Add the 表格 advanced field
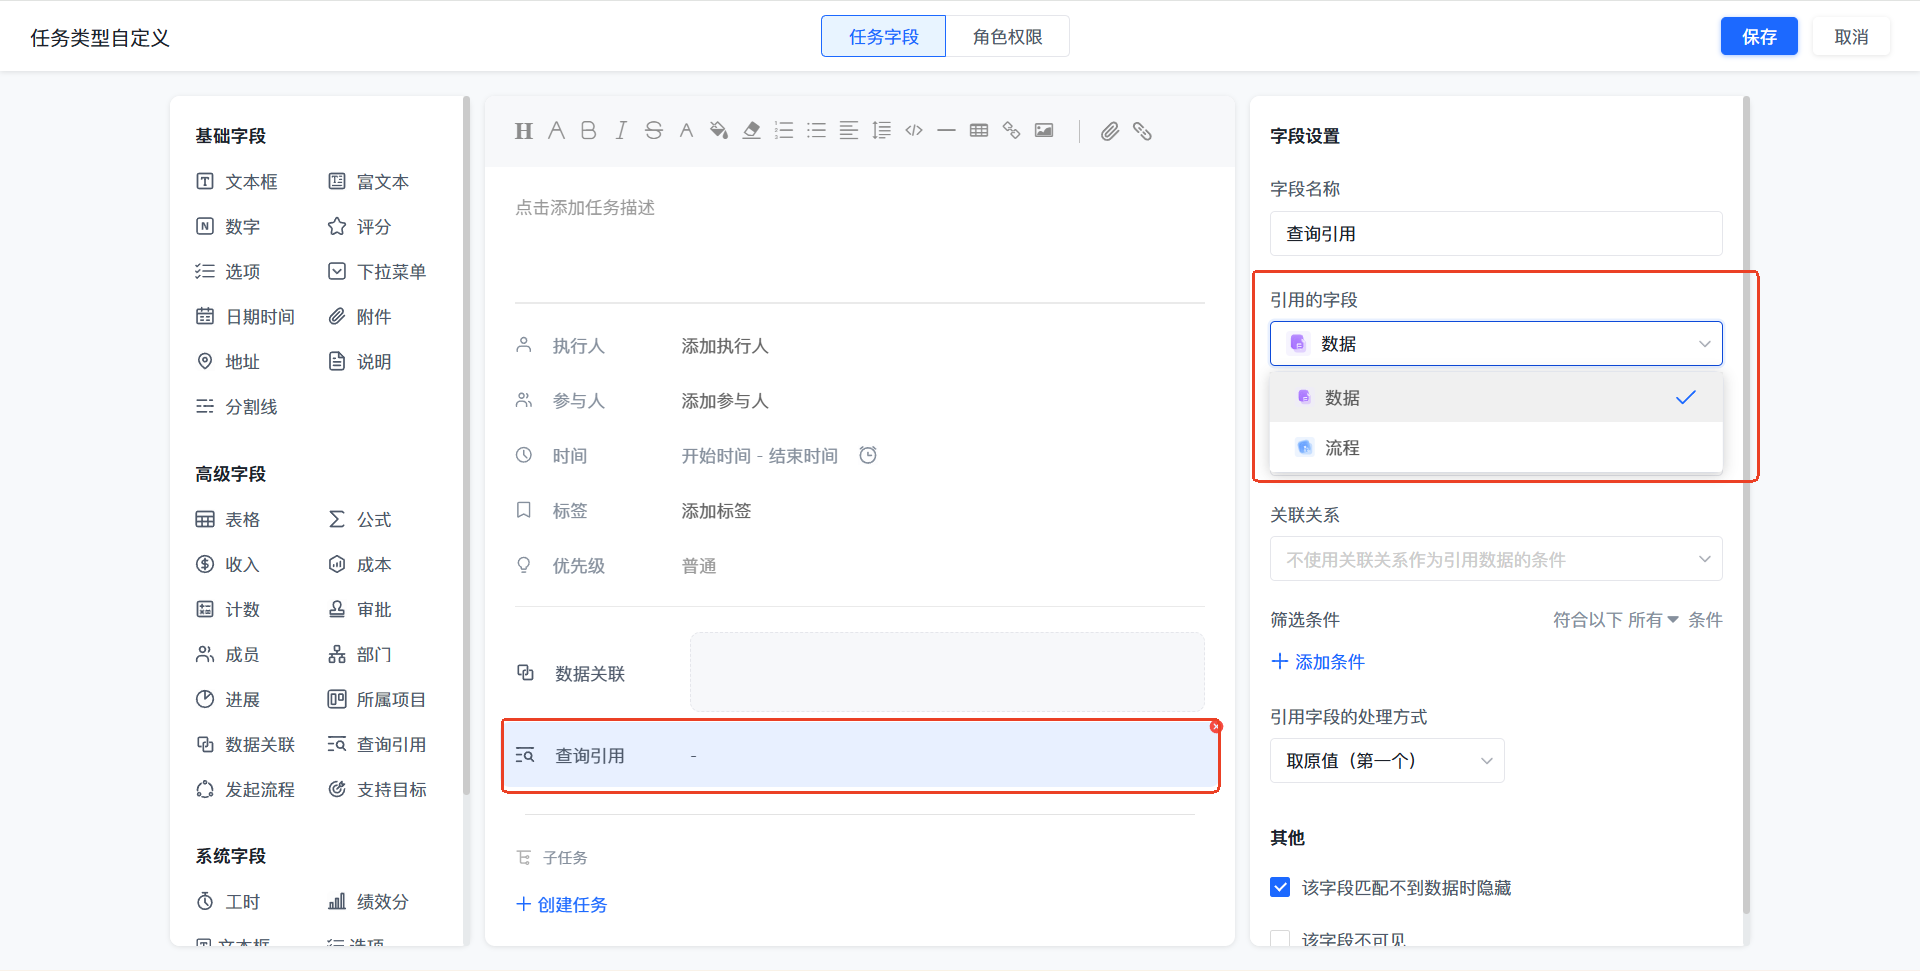This screenshot has width=1920, height=971. tap(228, 520)
